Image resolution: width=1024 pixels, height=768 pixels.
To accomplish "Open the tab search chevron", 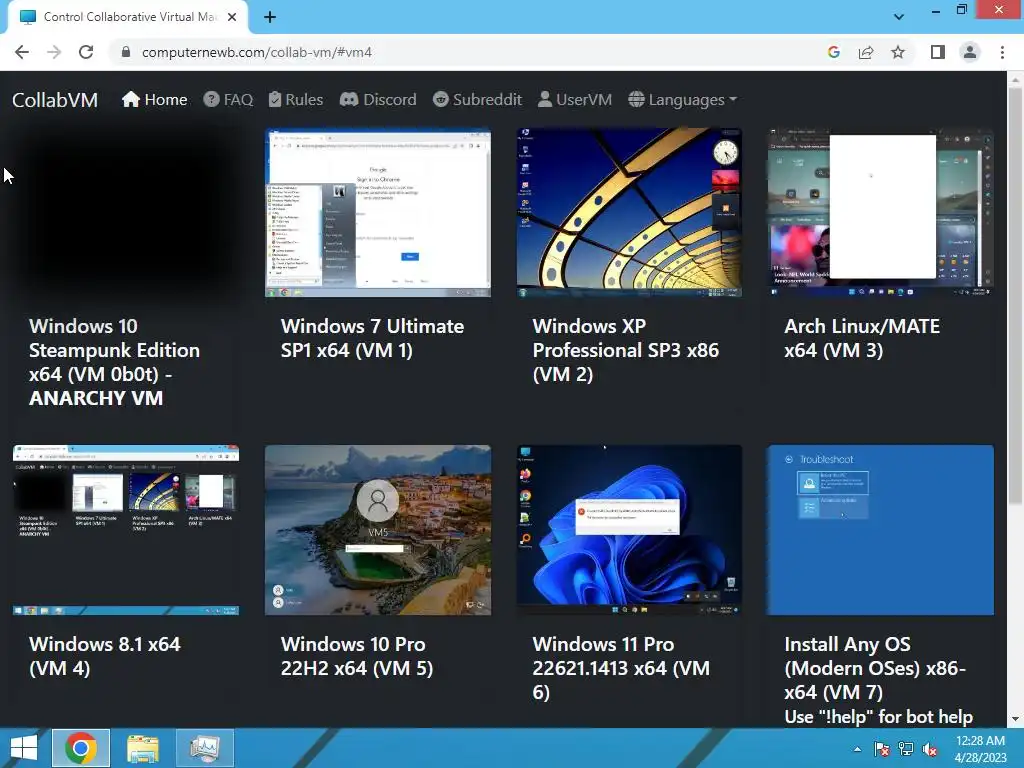I will click(x=899, y=17).
